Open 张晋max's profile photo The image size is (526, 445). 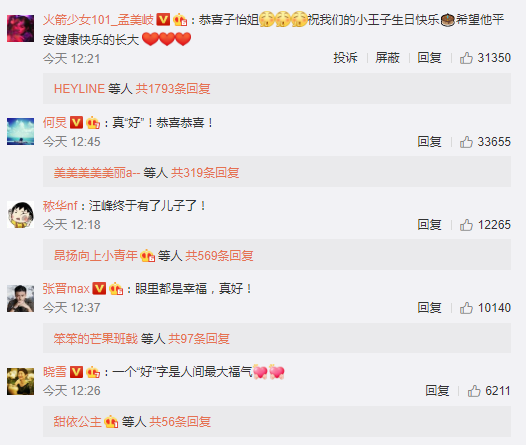(20, 298)
